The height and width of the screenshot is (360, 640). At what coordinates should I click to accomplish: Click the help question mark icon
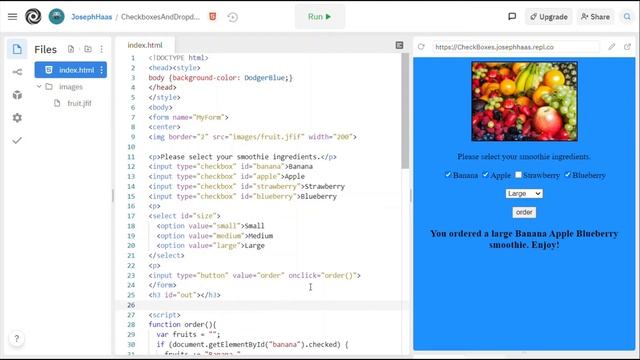pos(17,338)
